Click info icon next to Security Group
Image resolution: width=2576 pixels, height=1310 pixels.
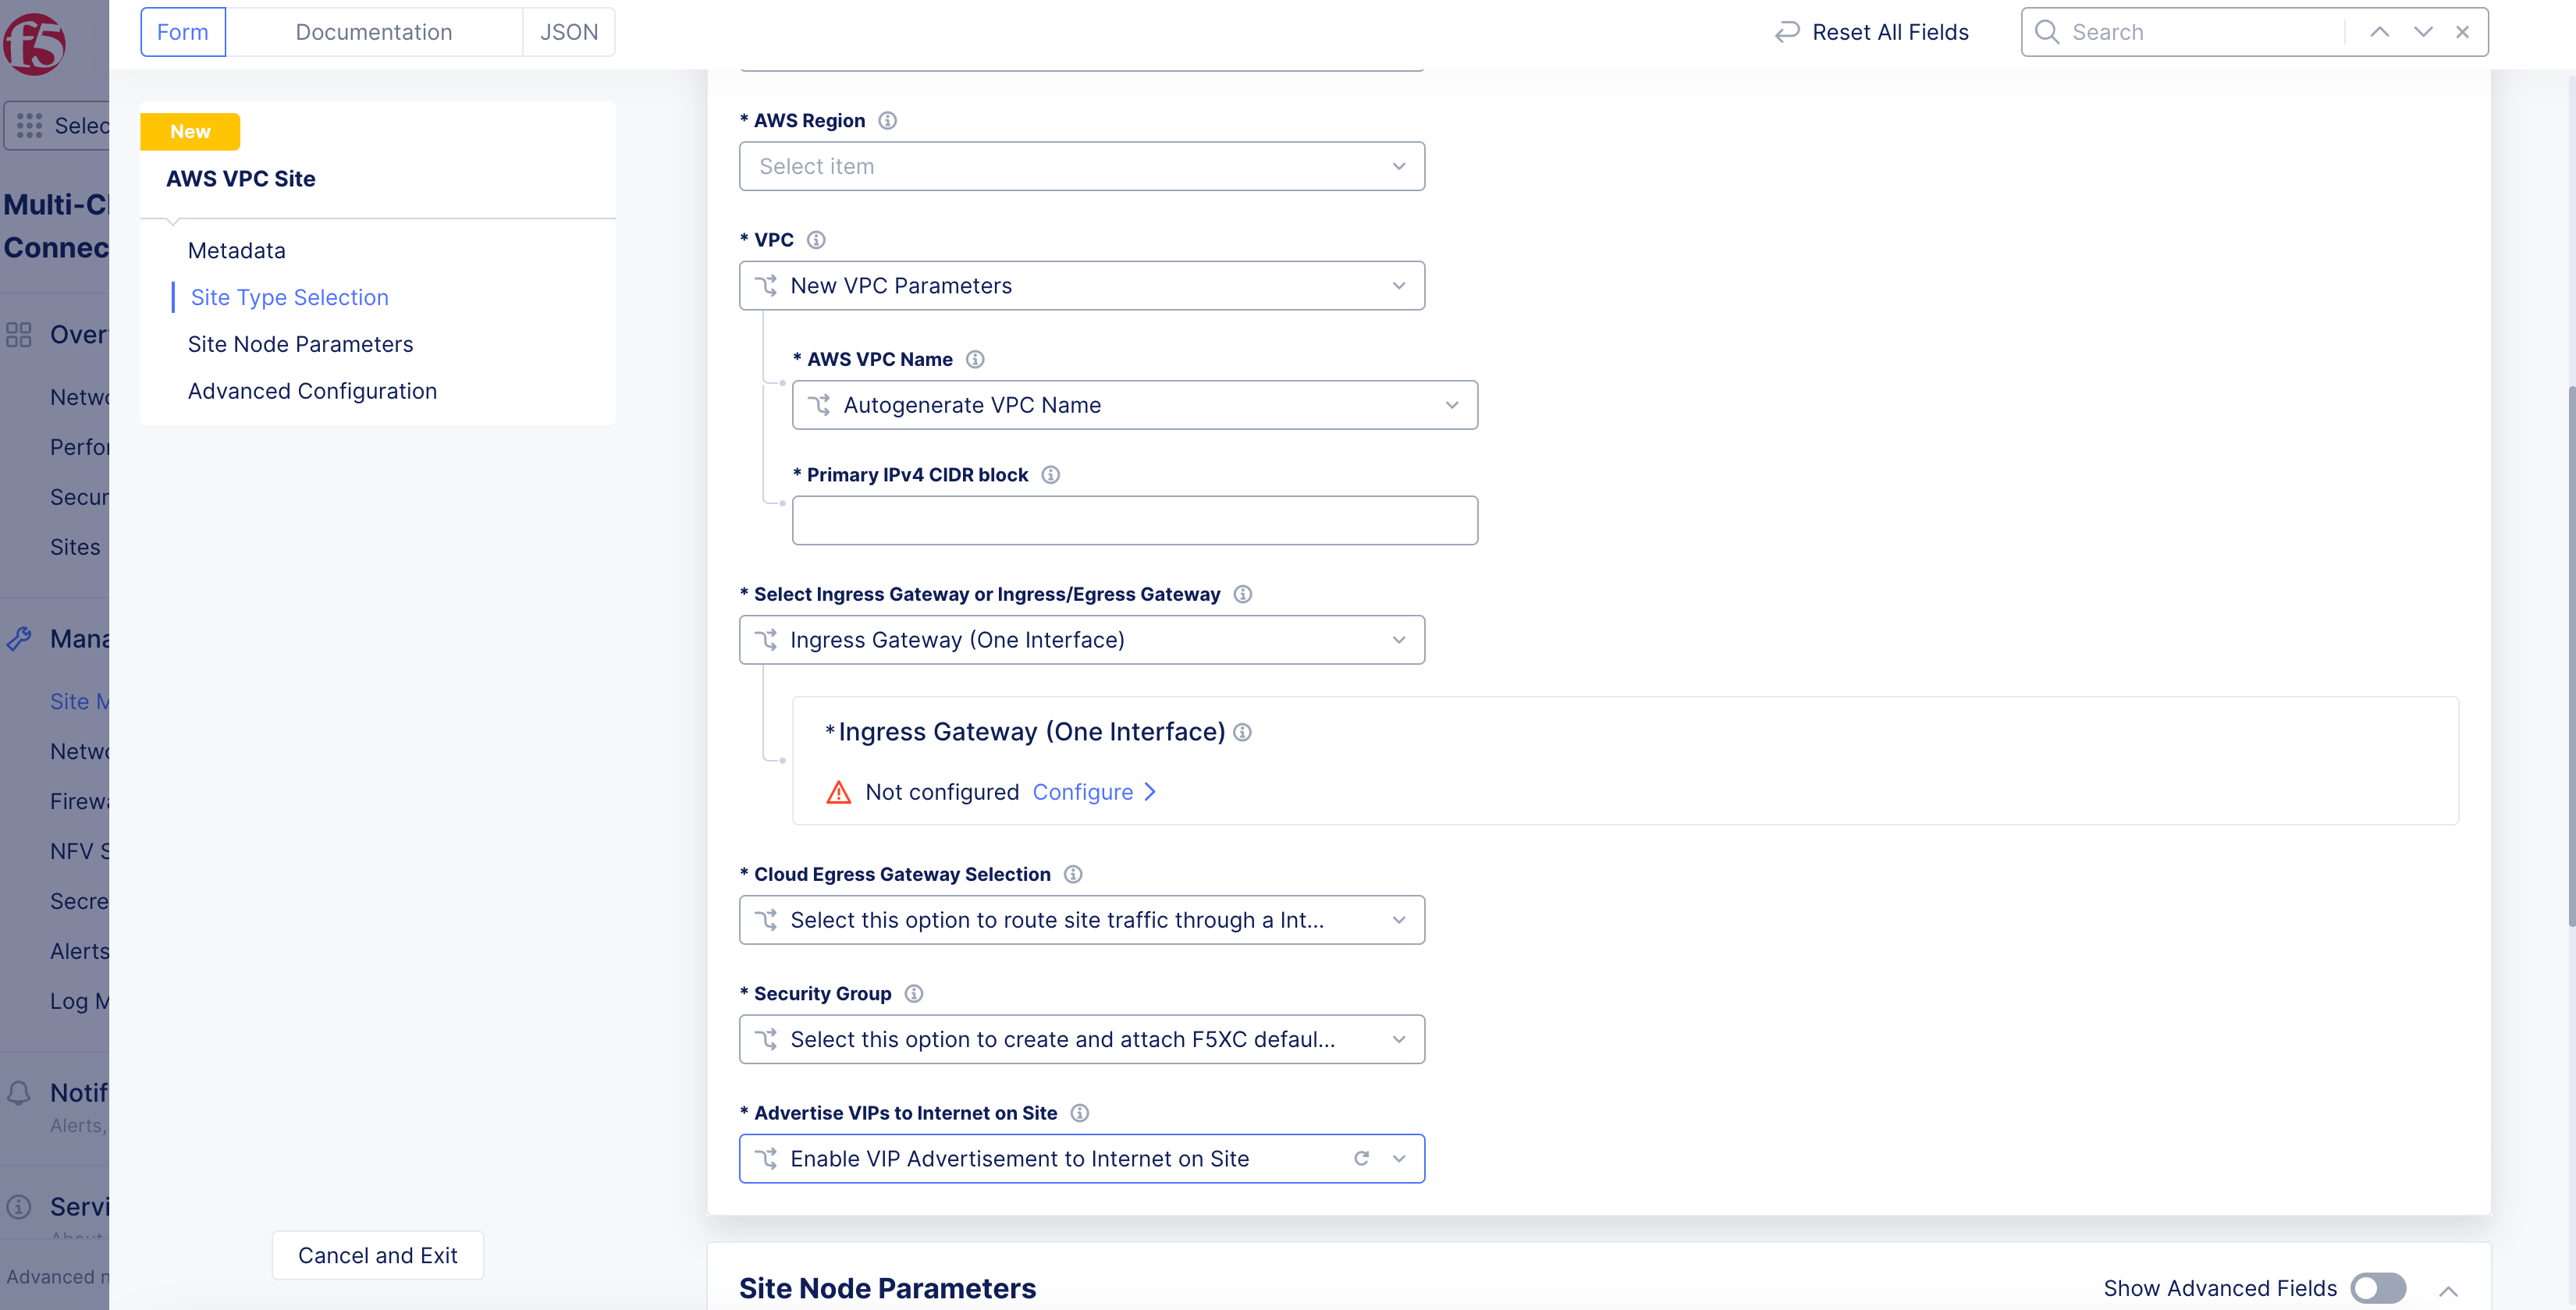tap(913, 993)
